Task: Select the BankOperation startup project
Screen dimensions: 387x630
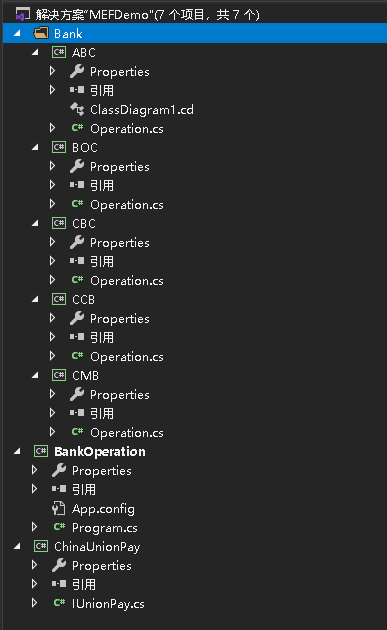Action: 100,452
